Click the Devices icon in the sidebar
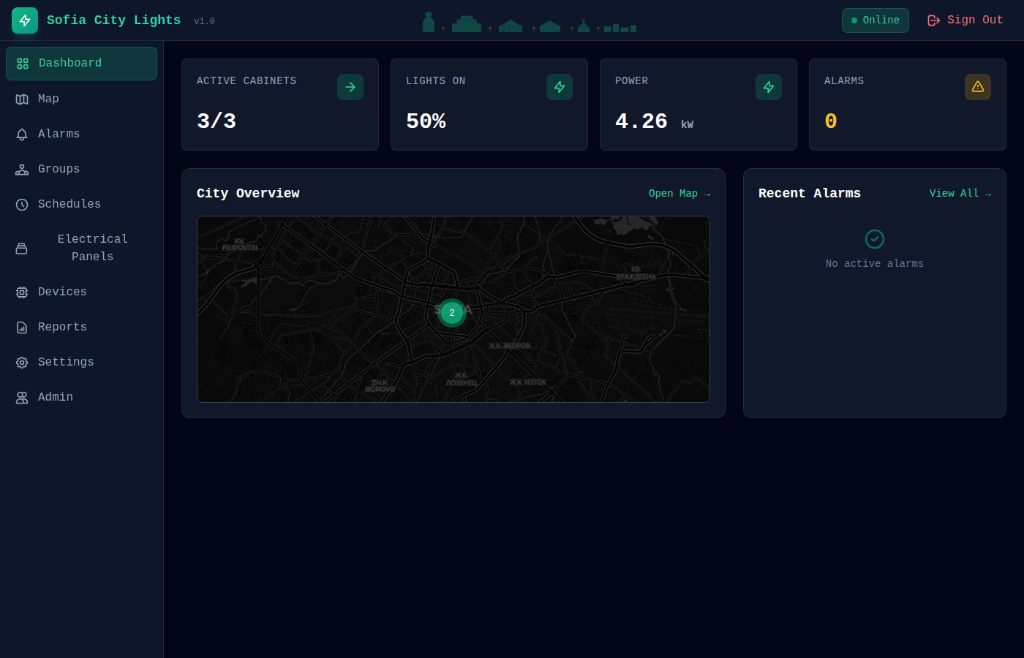Image resolution: width=1024 pixels, height=658 pixels. [22, 291]
